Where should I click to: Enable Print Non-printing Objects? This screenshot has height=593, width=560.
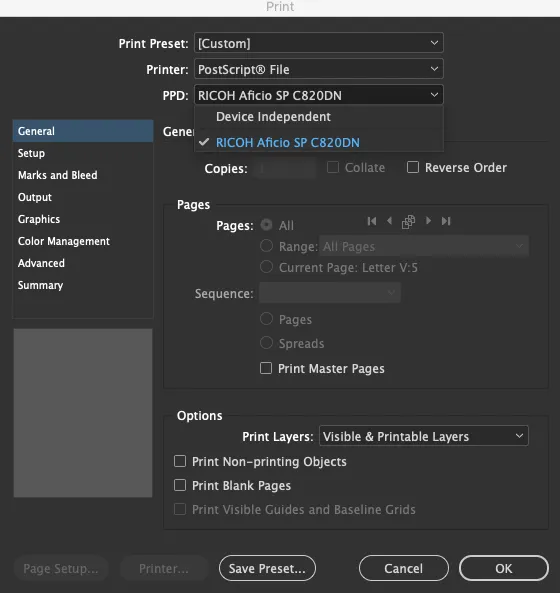point(180,461)
